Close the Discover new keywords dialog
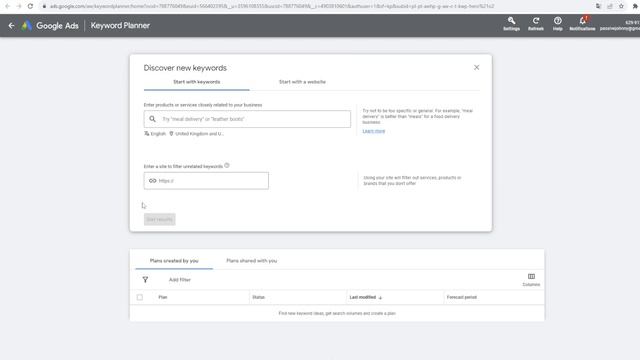The height and width of the screenshot is (360, 640). tap(476, 67)
